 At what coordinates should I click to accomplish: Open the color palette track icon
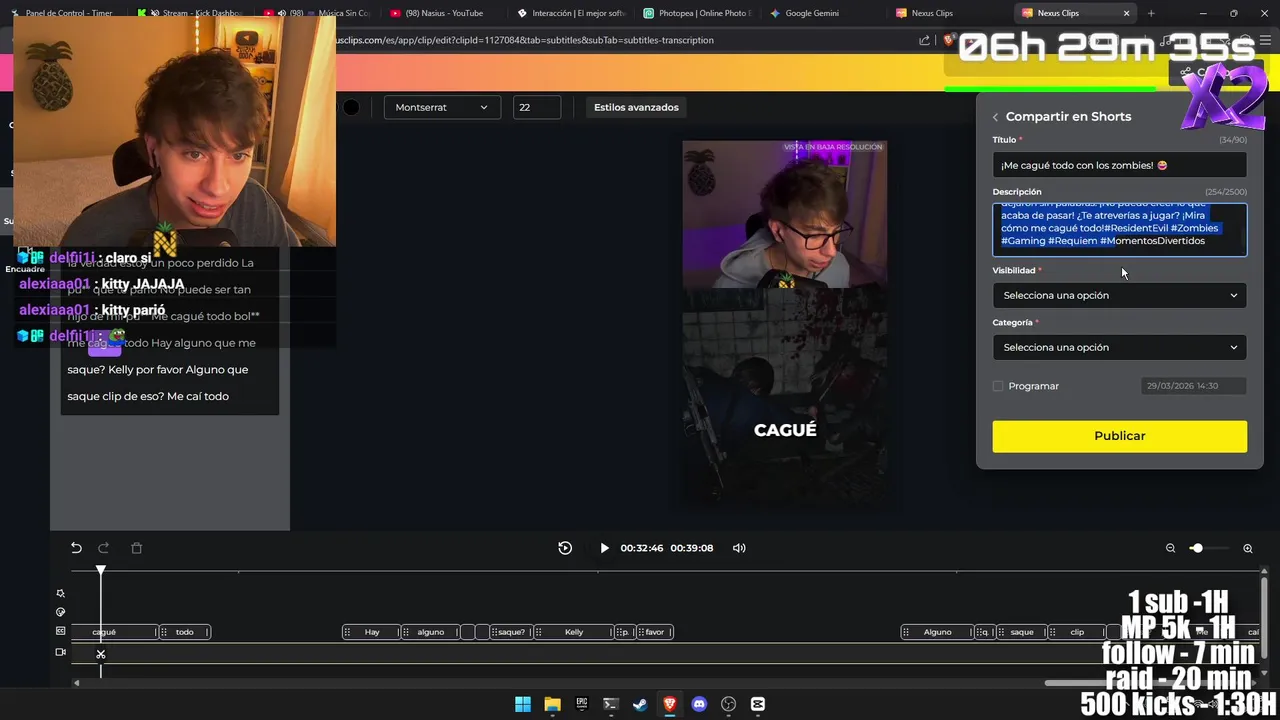pos(60,612)
